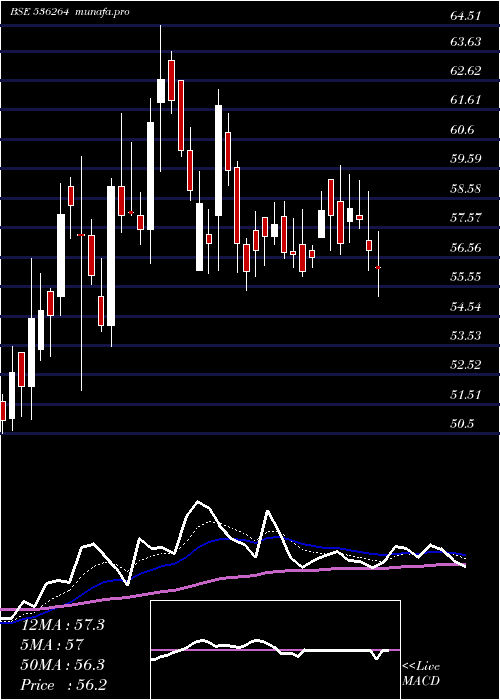
Task: Click the <<Live MACD label
Action: point(421,674)
